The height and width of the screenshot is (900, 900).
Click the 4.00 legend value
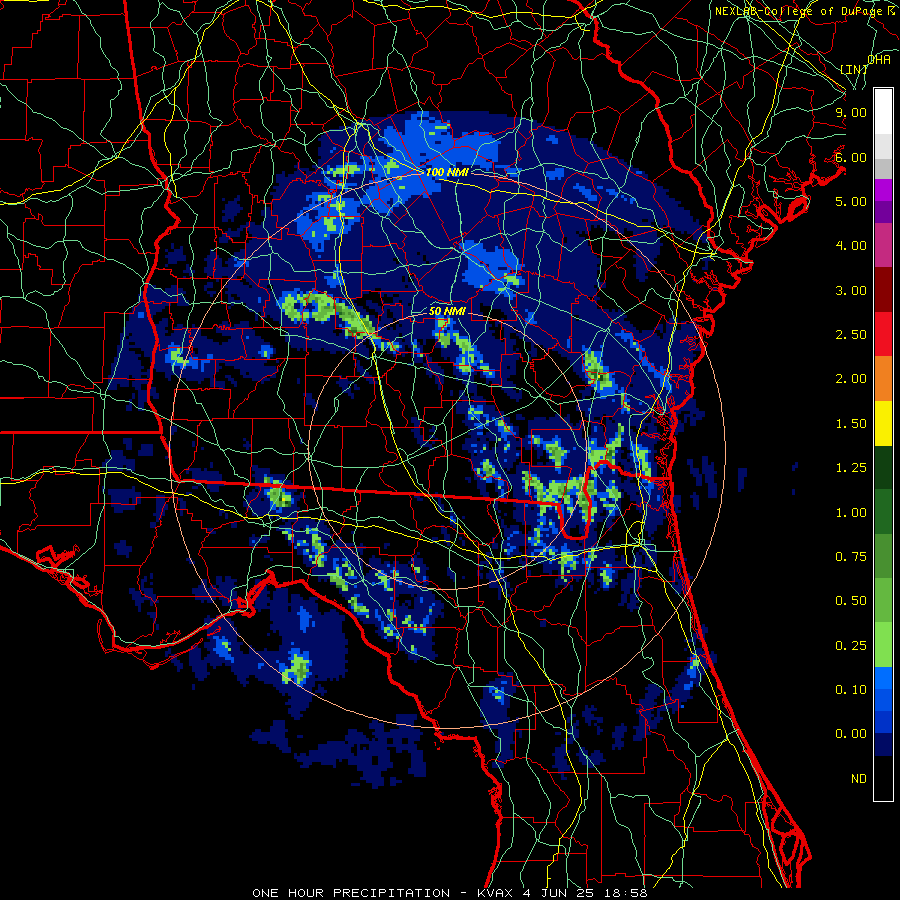click(x=851, y=246)
